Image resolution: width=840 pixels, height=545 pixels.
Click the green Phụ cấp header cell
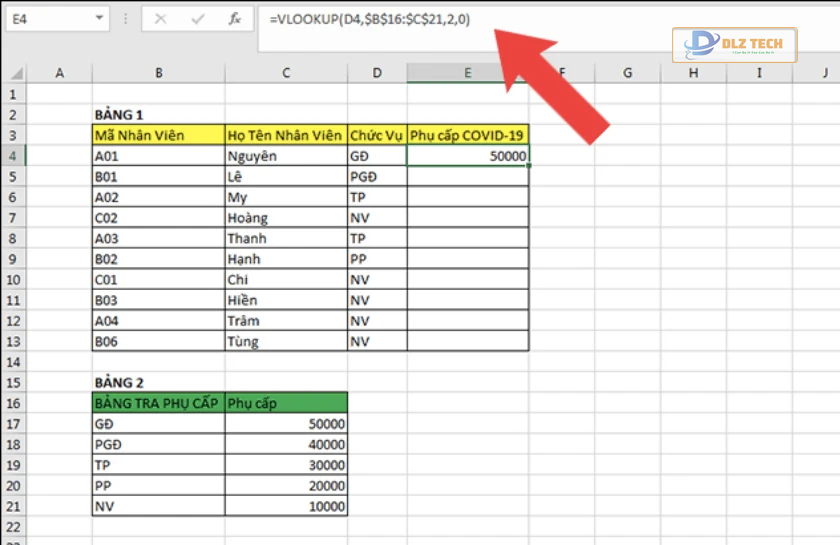pyautogui.click(x=286, y=403)
